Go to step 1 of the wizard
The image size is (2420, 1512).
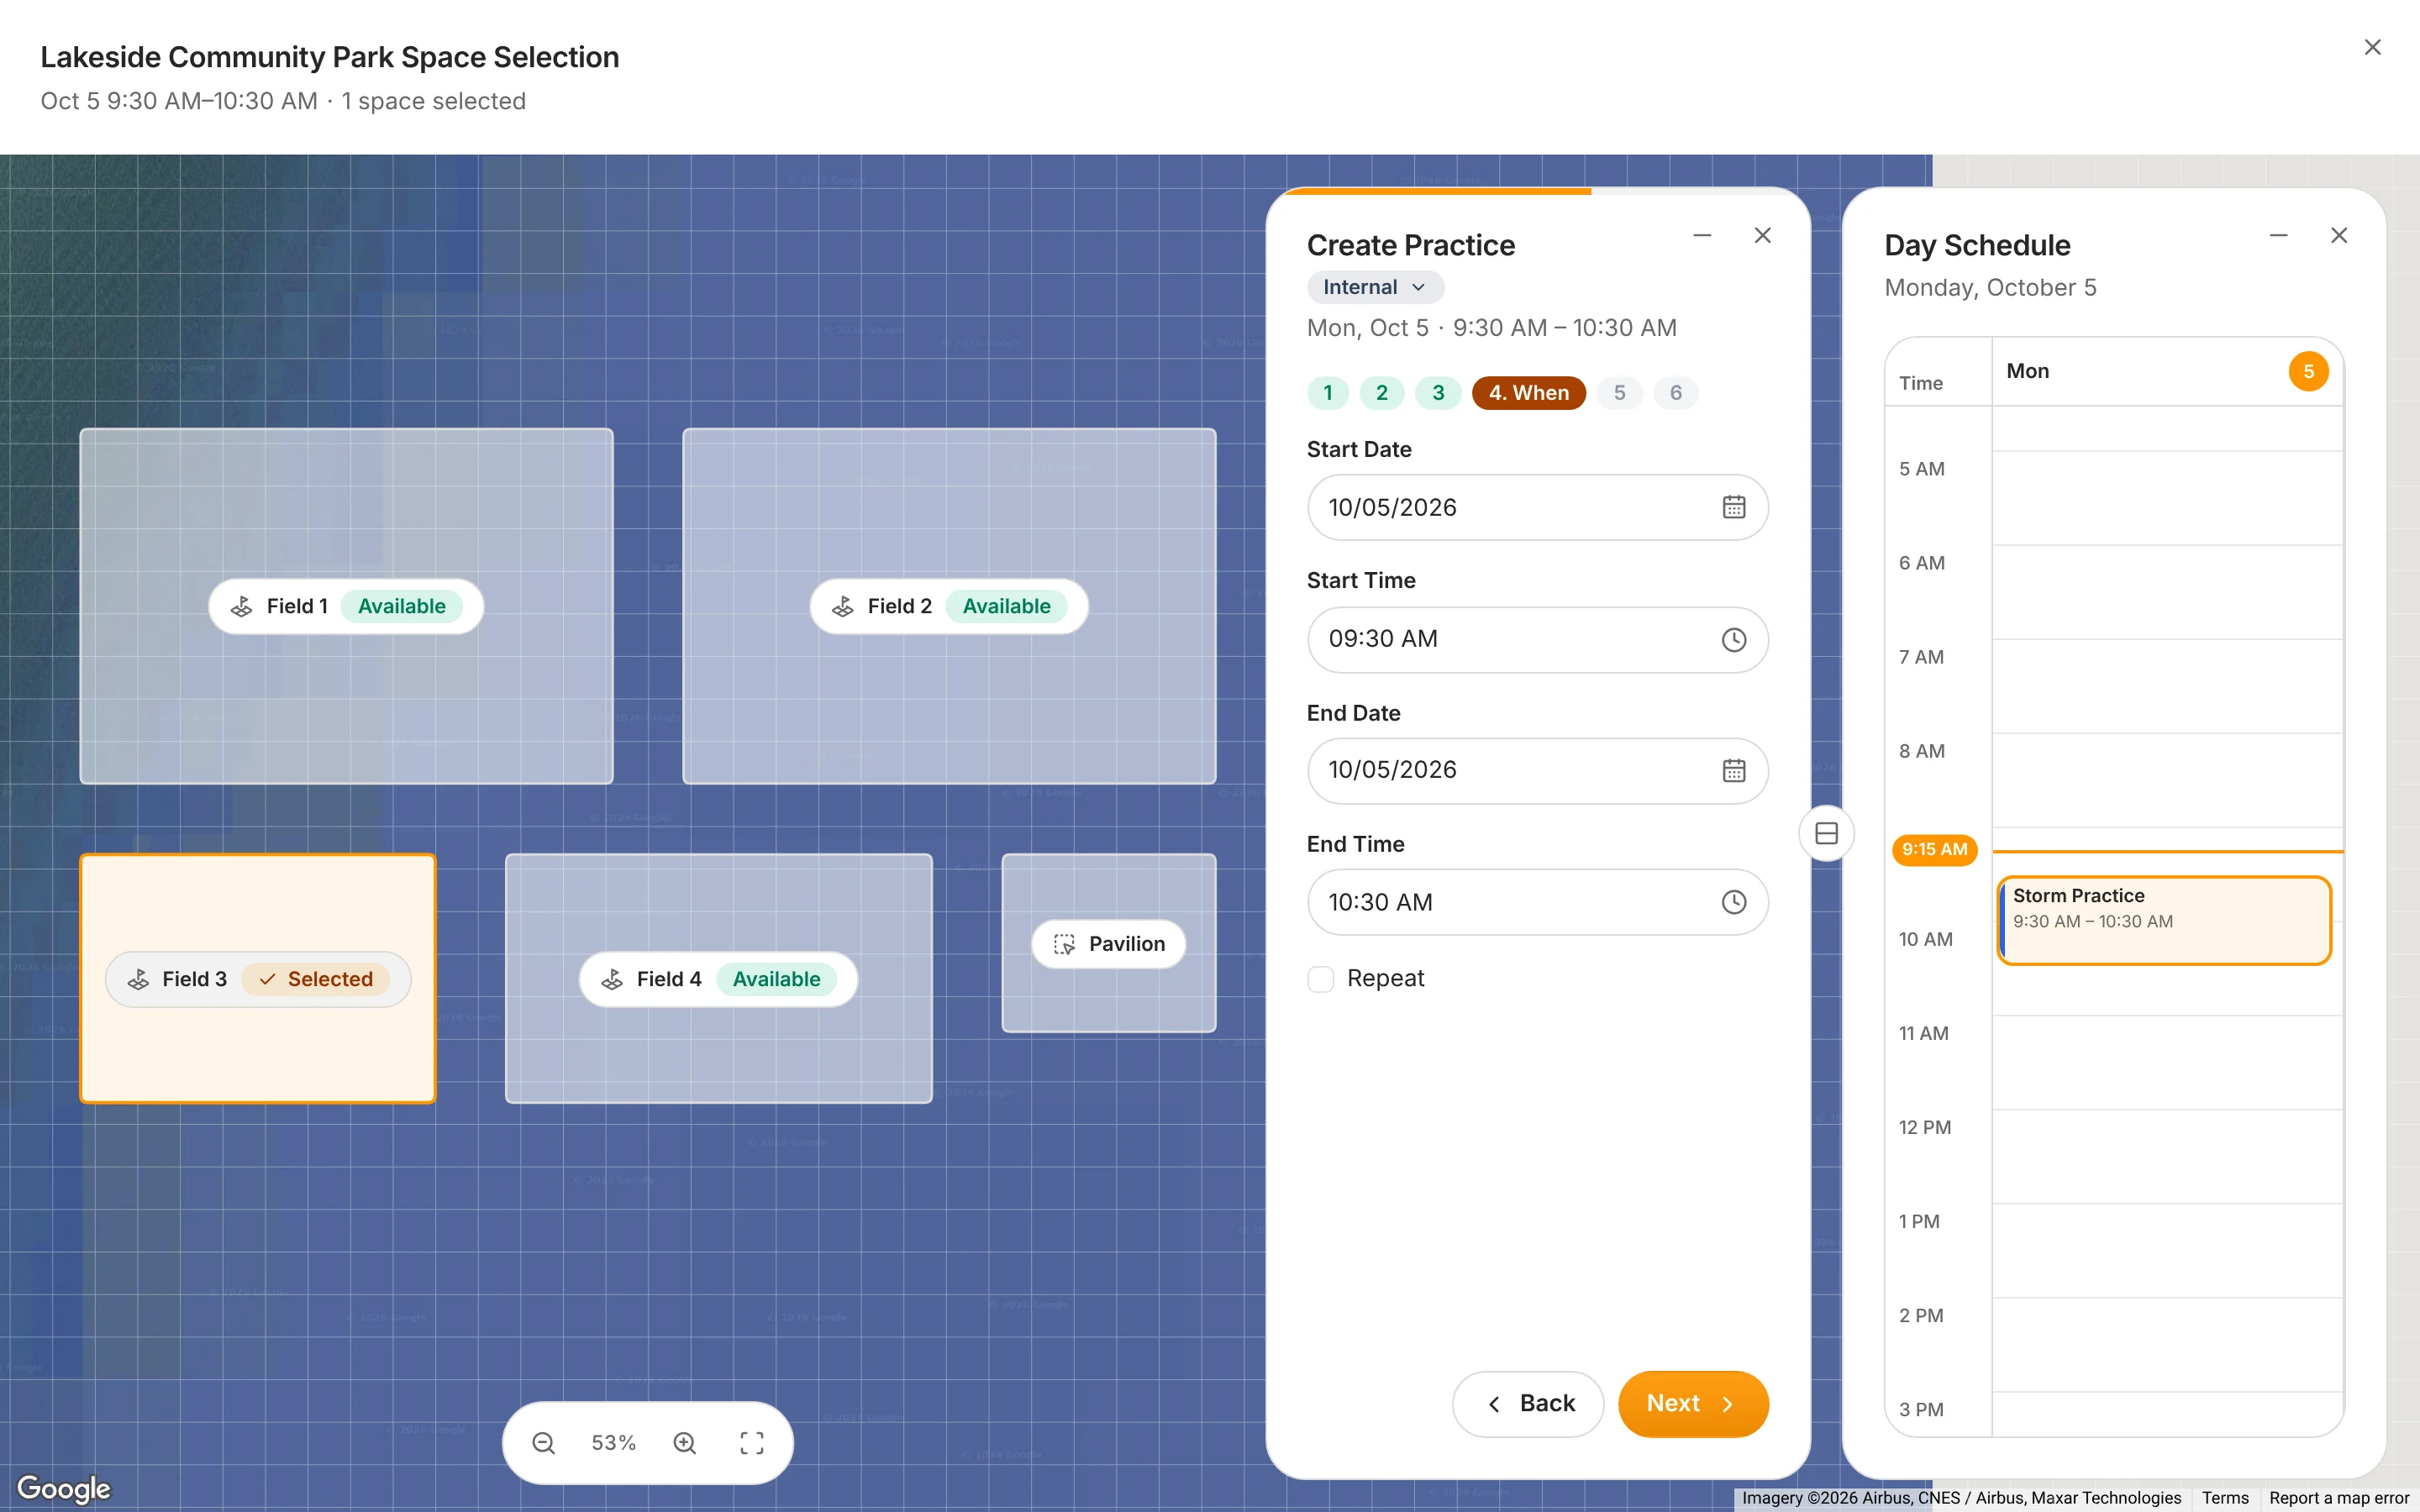(x=1328, y=393)
